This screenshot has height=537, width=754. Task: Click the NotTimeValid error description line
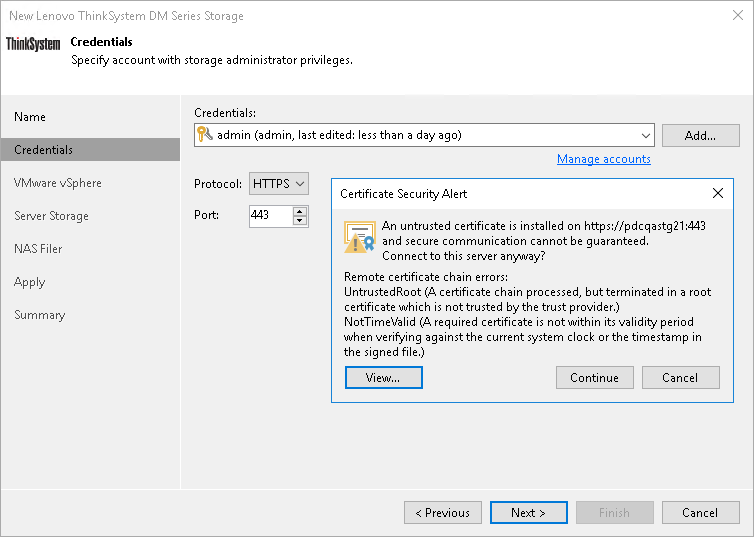tap(523, 337)
